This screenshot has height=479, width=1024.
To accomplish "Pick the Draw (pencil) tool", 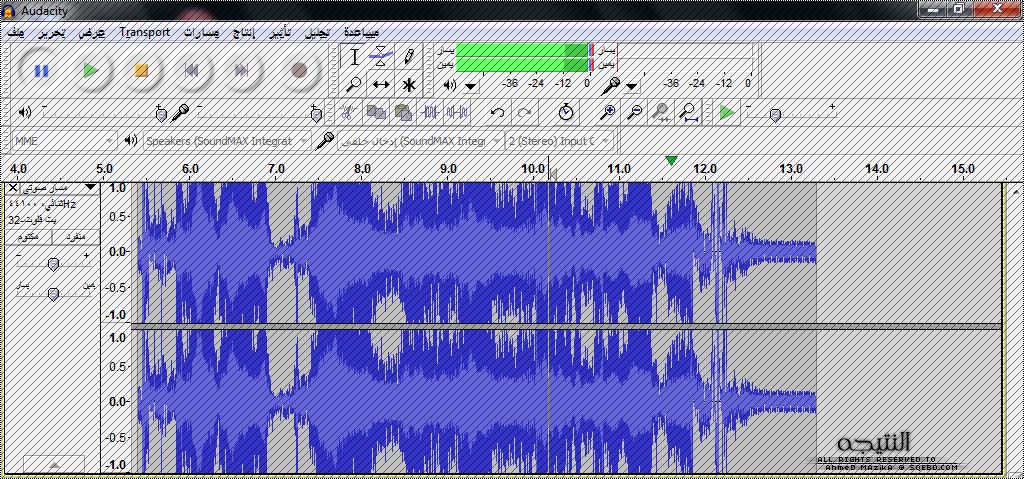I will pyautogui.click(x=408, y=57).
